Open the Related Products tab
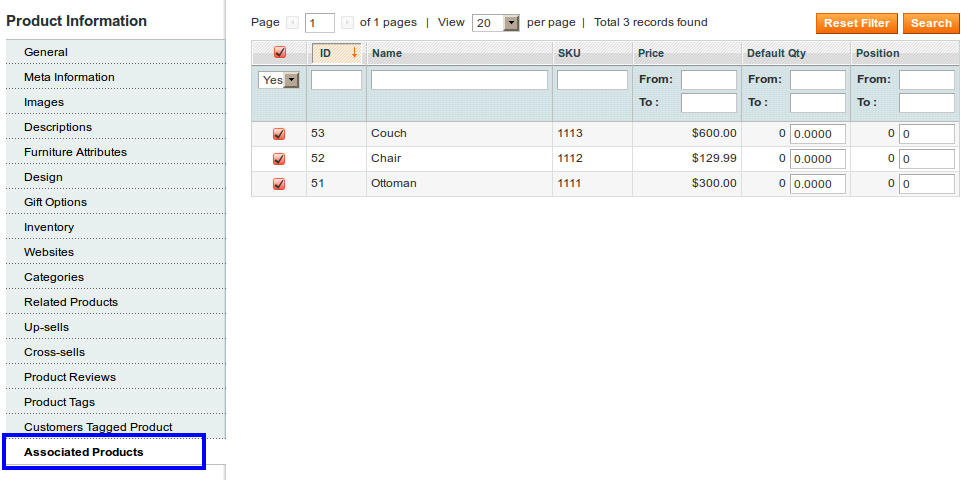This screenshot has height=480, width=961. [116, 302]
